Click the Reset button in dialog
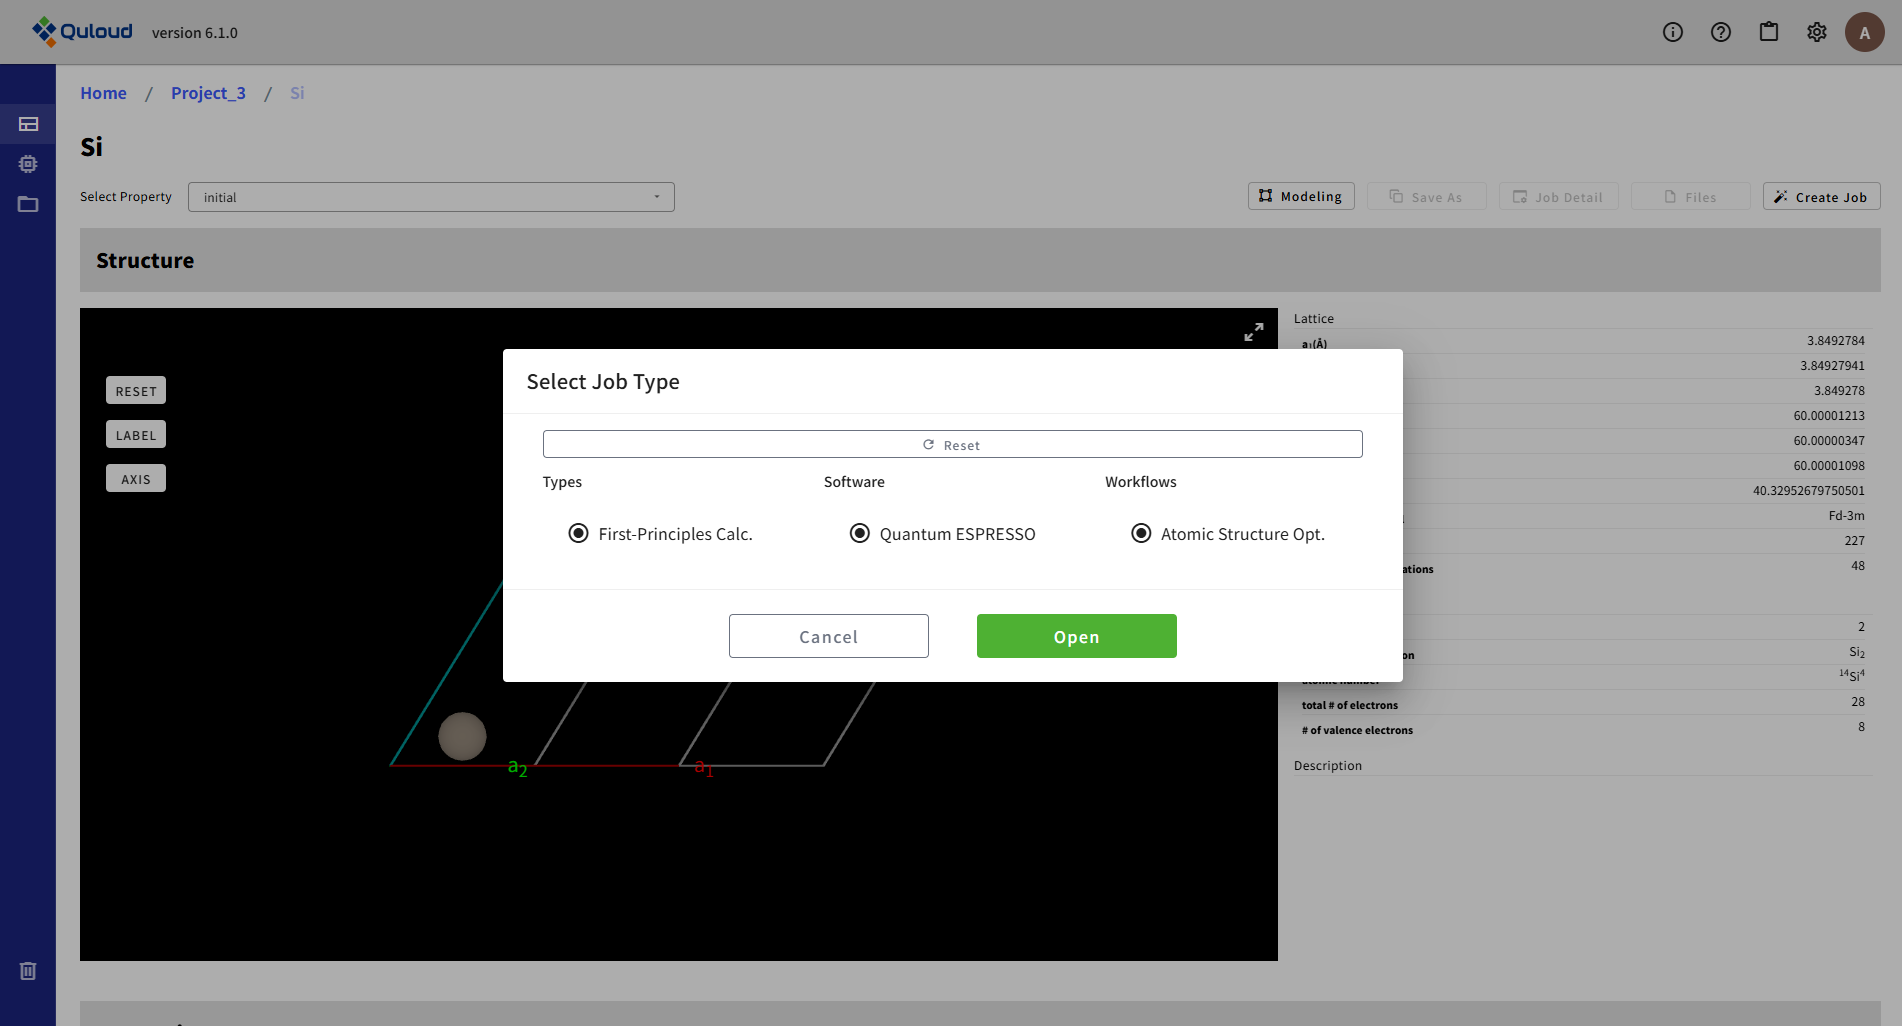The height and width of the screenshot is (1026, 1902). click(x=952, y=444)
